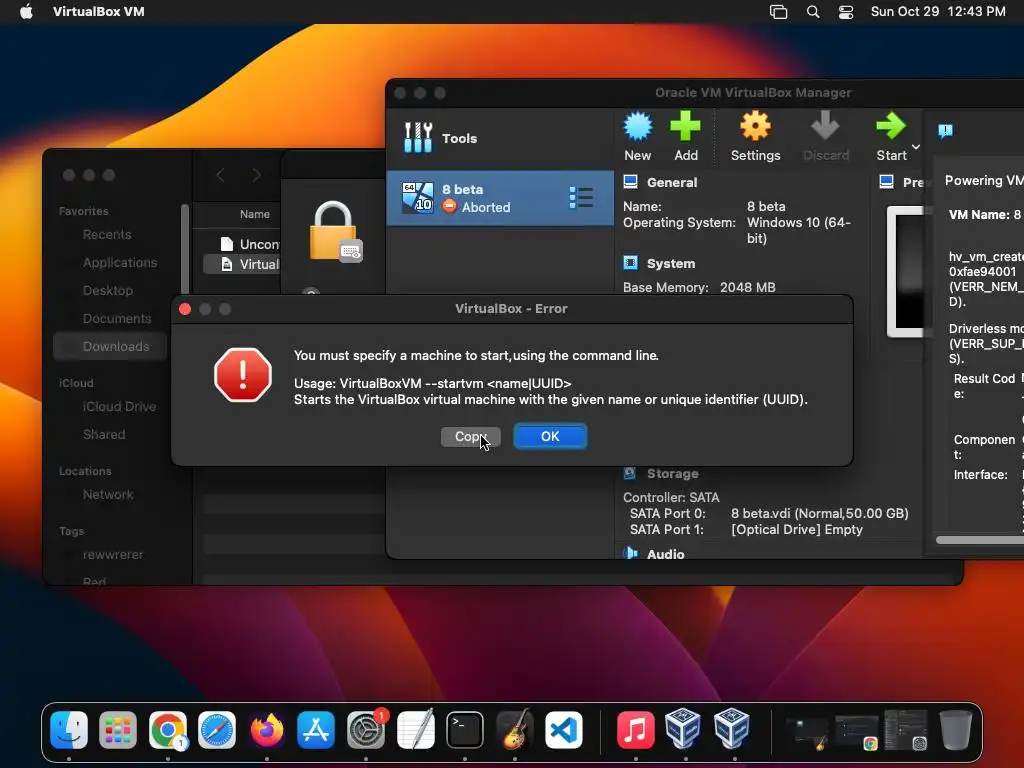This screenshot has height=768, width=1024.
Task: Open Firefox from the Dock
Action: point(266,729)
